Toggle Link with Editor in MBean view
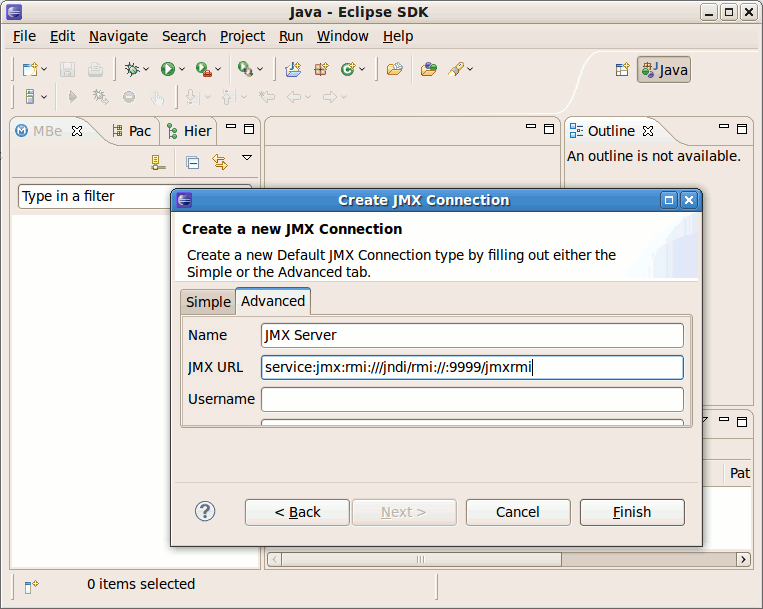 220,162
